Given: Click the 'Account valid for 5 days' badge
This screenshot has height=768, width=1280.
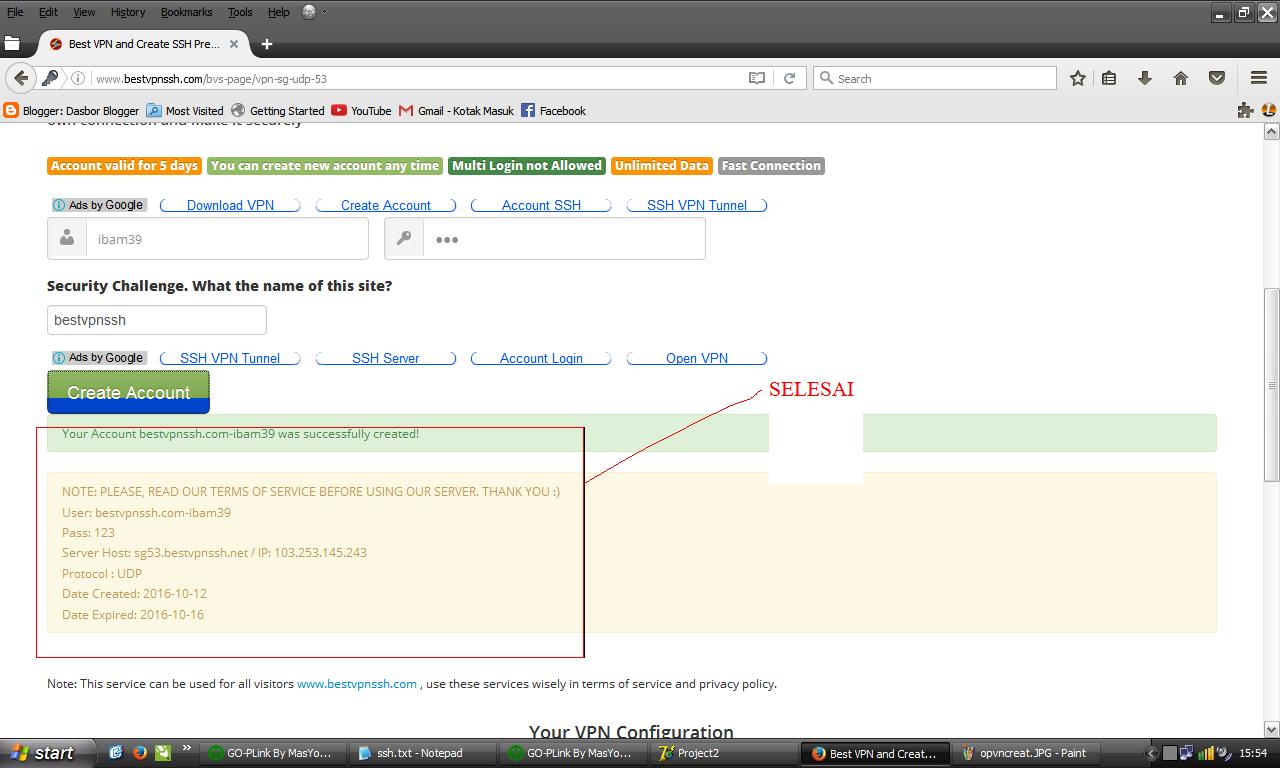Looking at the screenshot, I should pyautogui.click(x=124, y=166).
